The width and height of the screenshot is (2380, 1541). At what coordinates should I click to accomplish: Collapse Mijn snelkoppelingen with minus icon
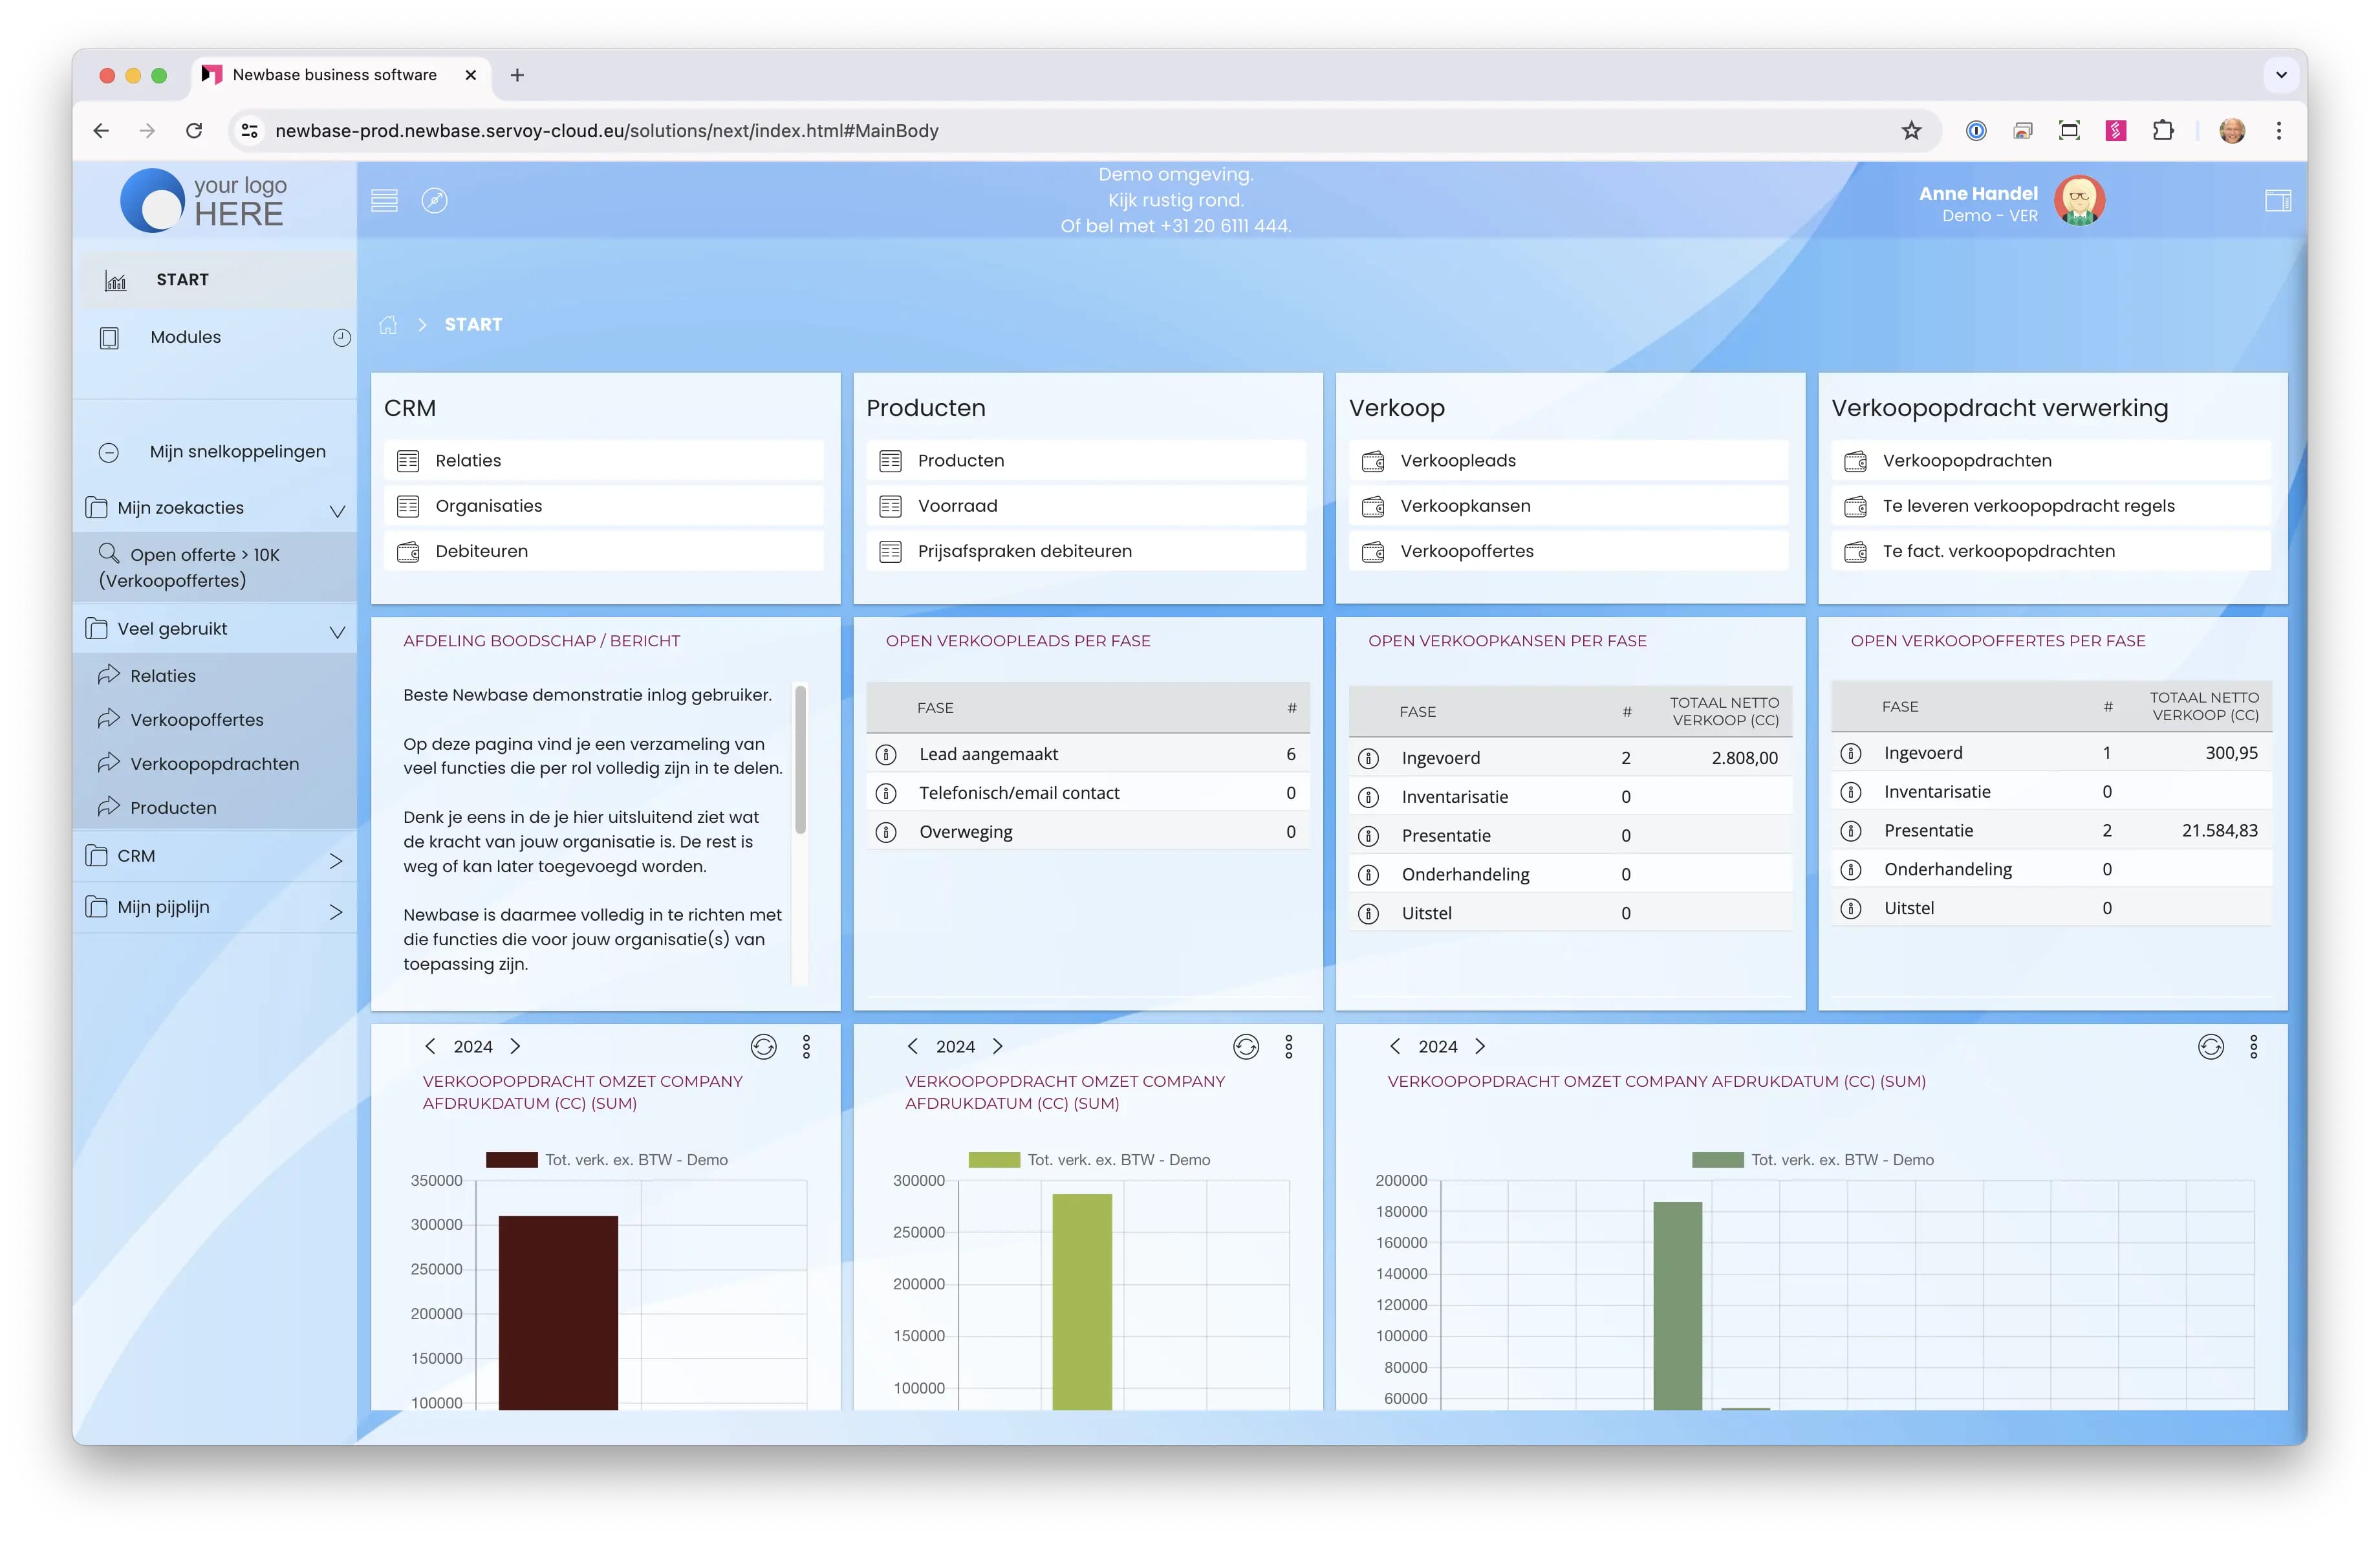point(109,452)
